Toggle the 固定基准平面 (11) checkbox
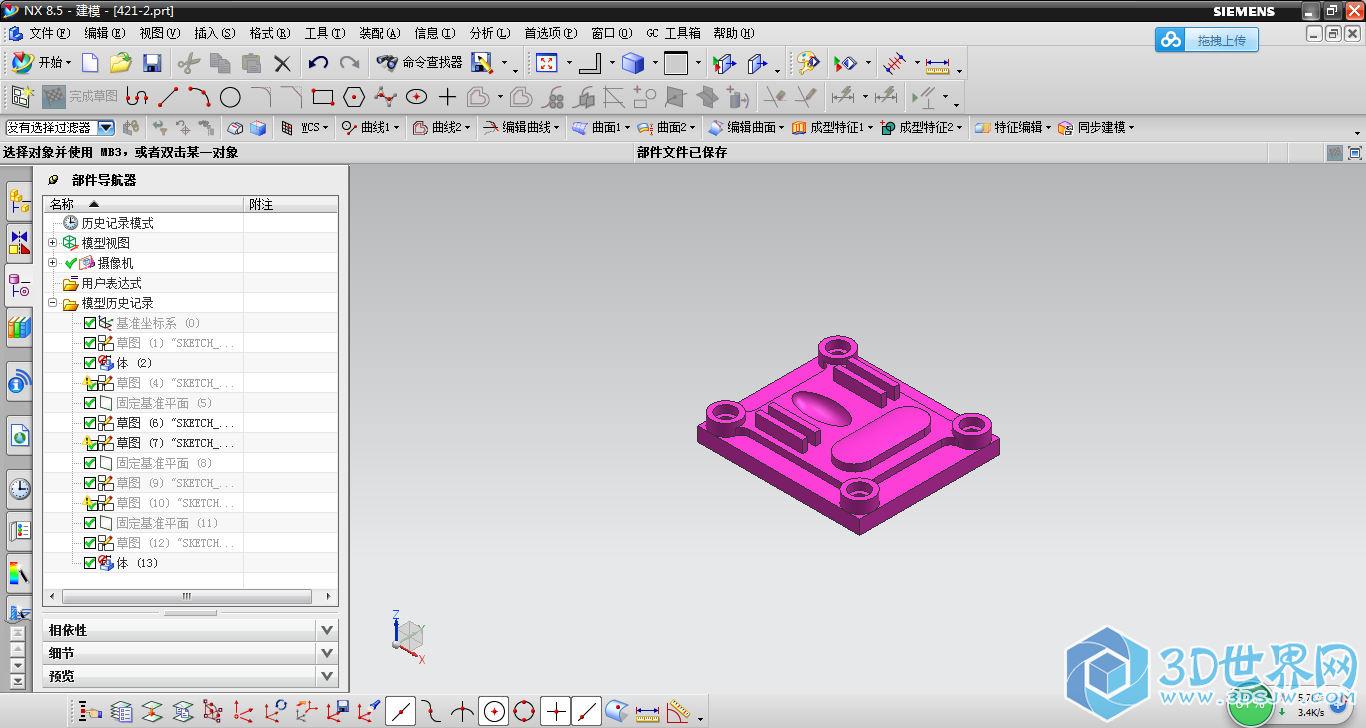Screen dimensions: 1366x728 (x=90, y=523)
